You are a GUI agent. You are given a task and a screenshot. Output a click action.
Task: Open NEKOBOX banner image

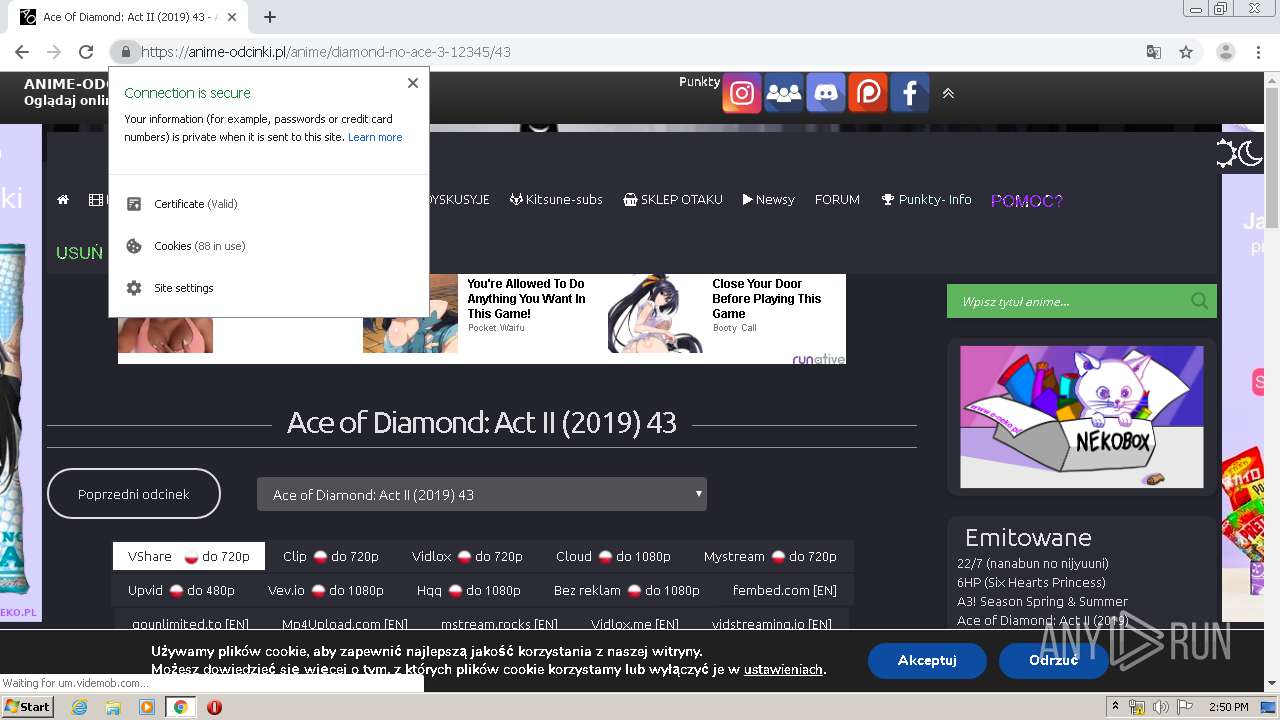tap(1082, 417)
